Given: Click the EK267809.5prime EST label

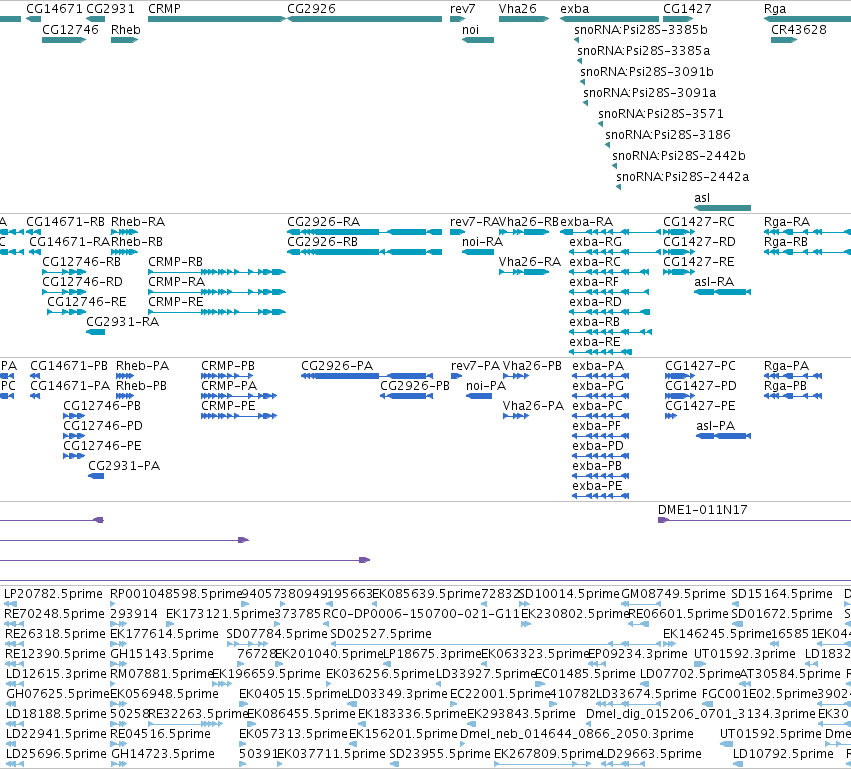Looking at the screenshot, I should pos(548,754).
